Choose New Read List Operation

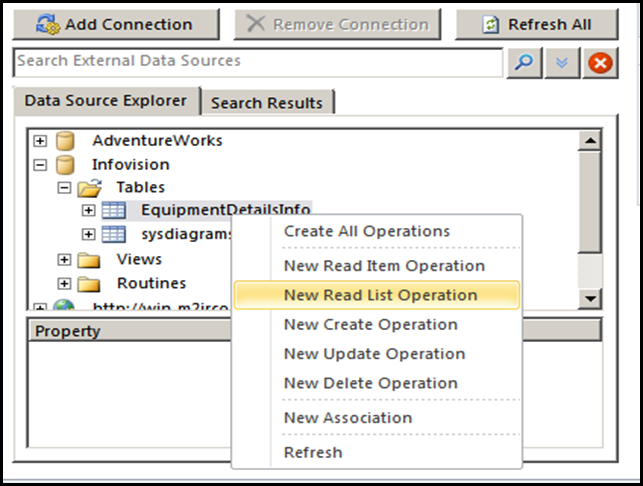coord(377,295)
